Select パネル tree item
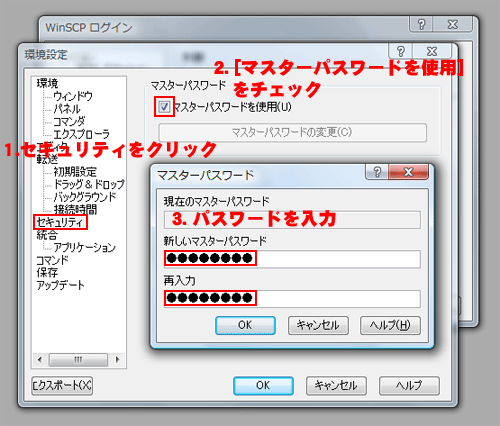Image resolution: width=500 pixels, height=426 pixels. click(67, 109)
